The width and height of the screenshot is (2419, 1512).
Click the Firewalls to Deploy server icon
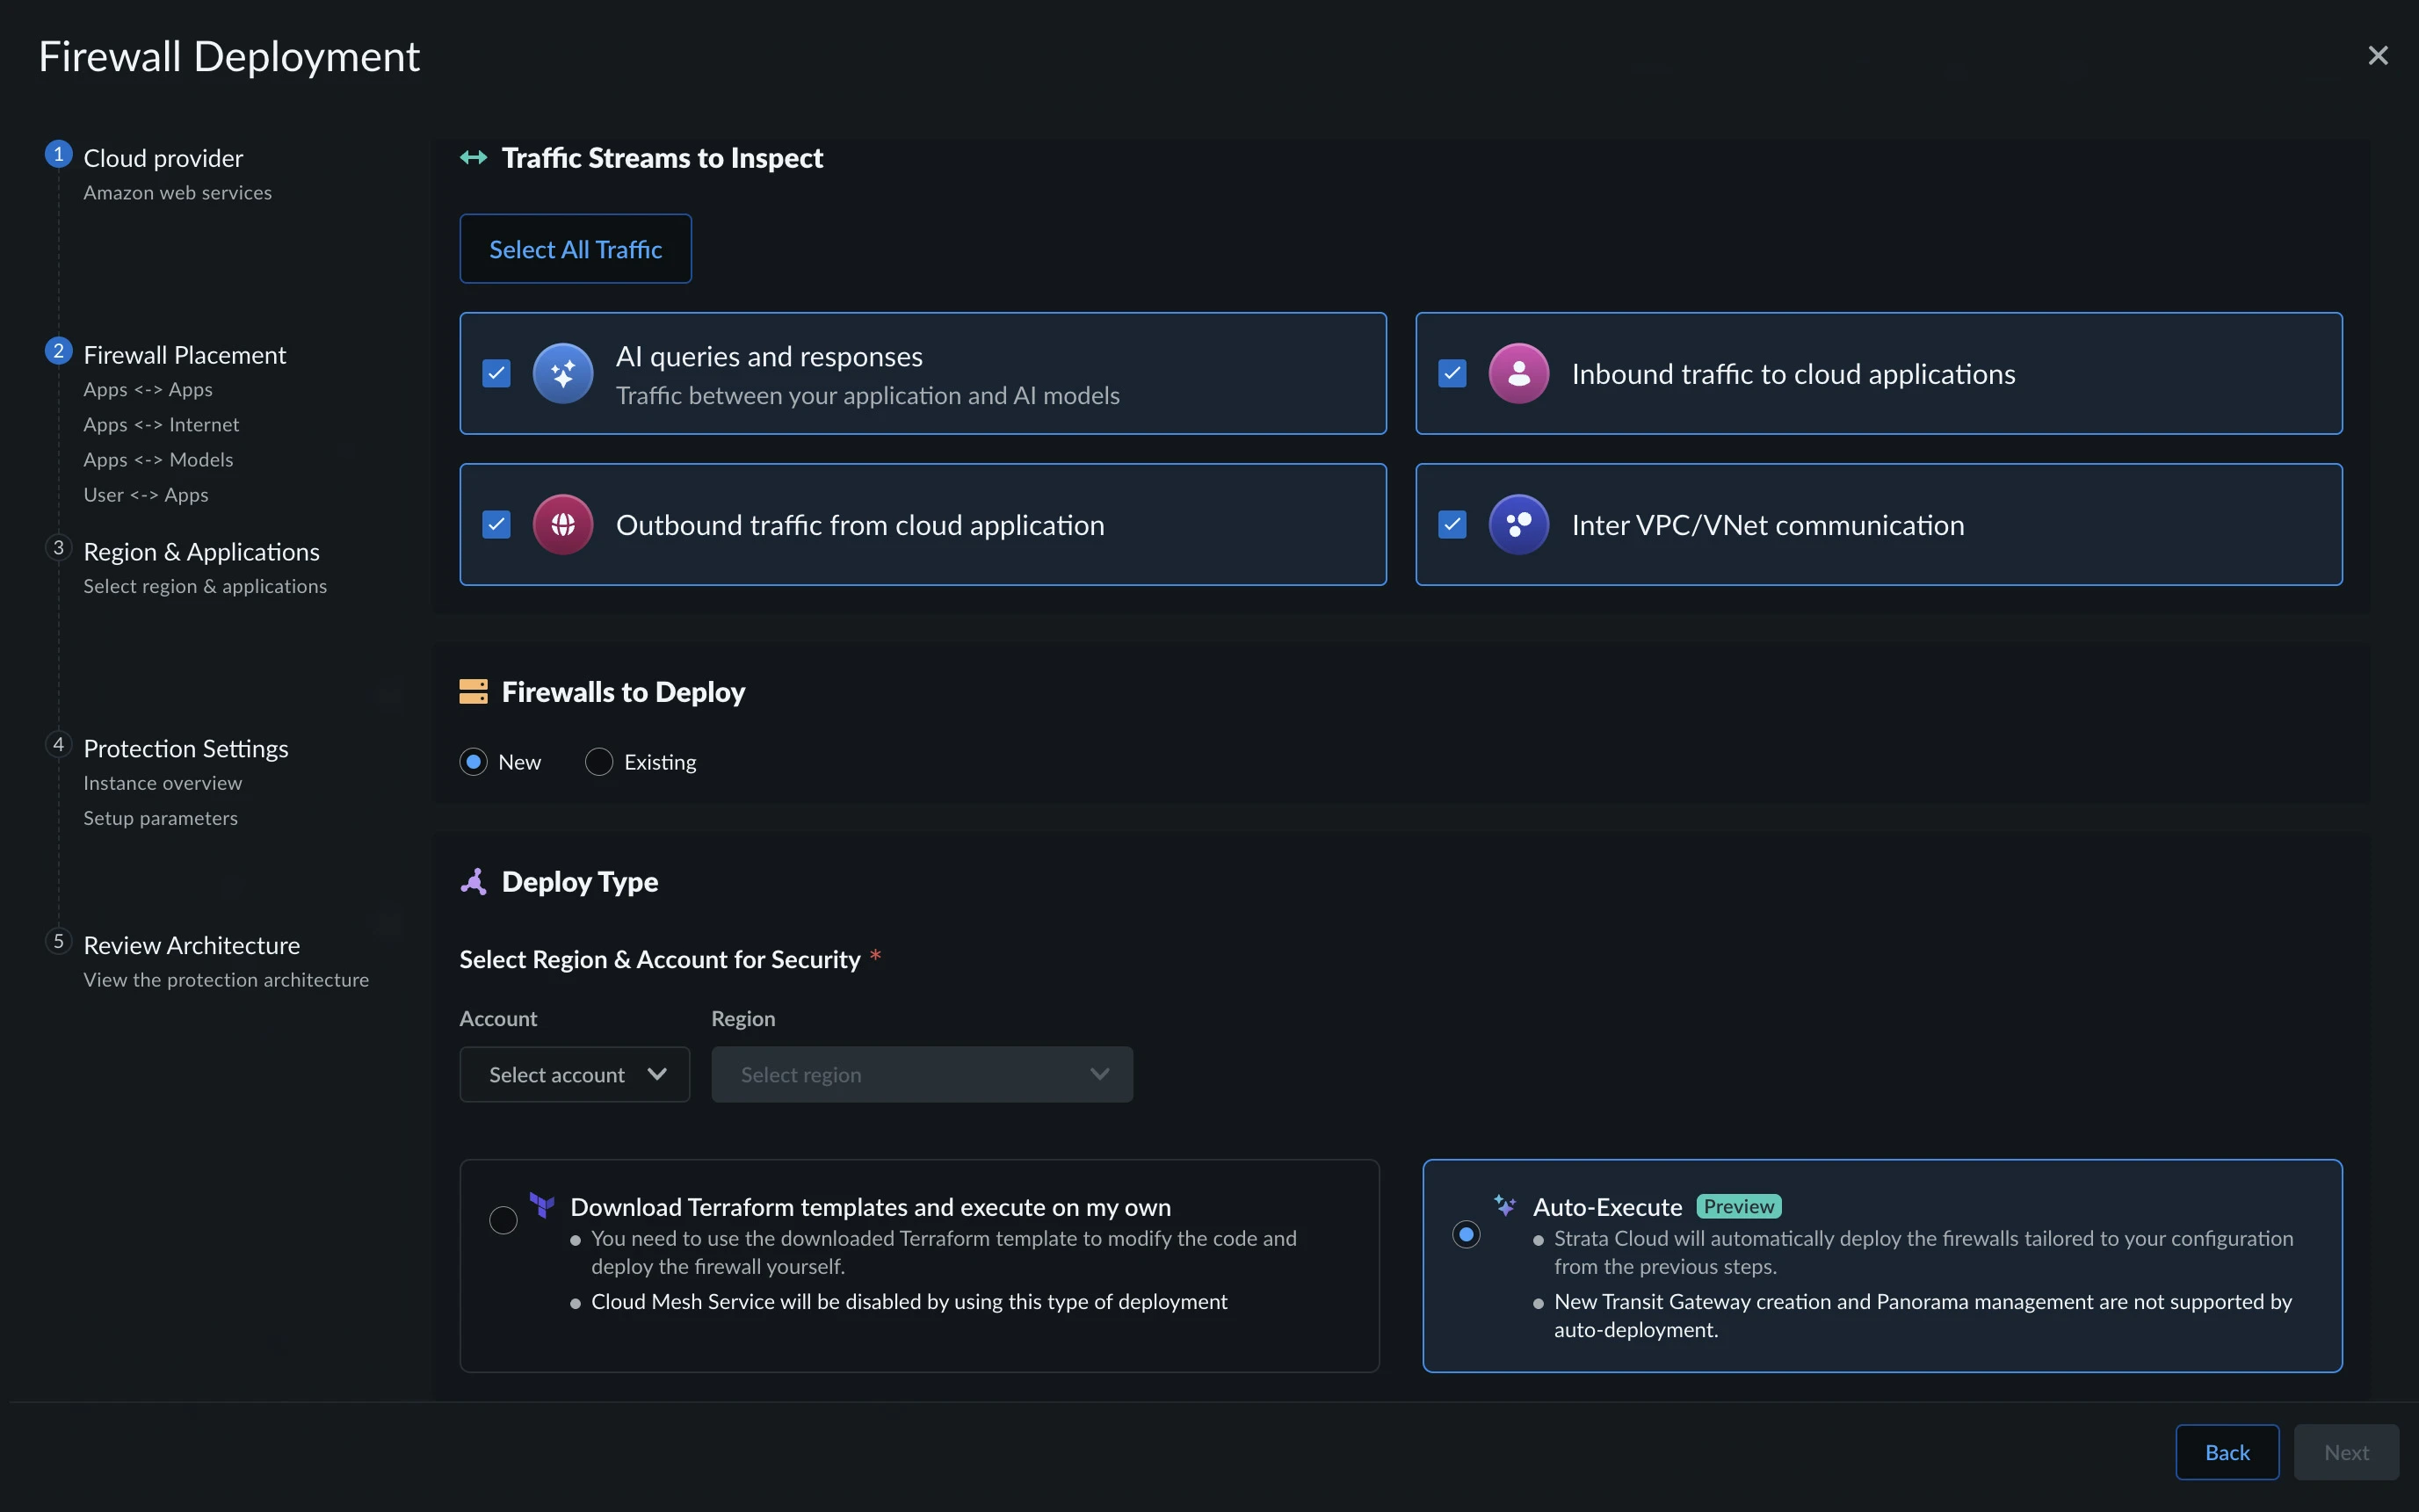(473, 692)
